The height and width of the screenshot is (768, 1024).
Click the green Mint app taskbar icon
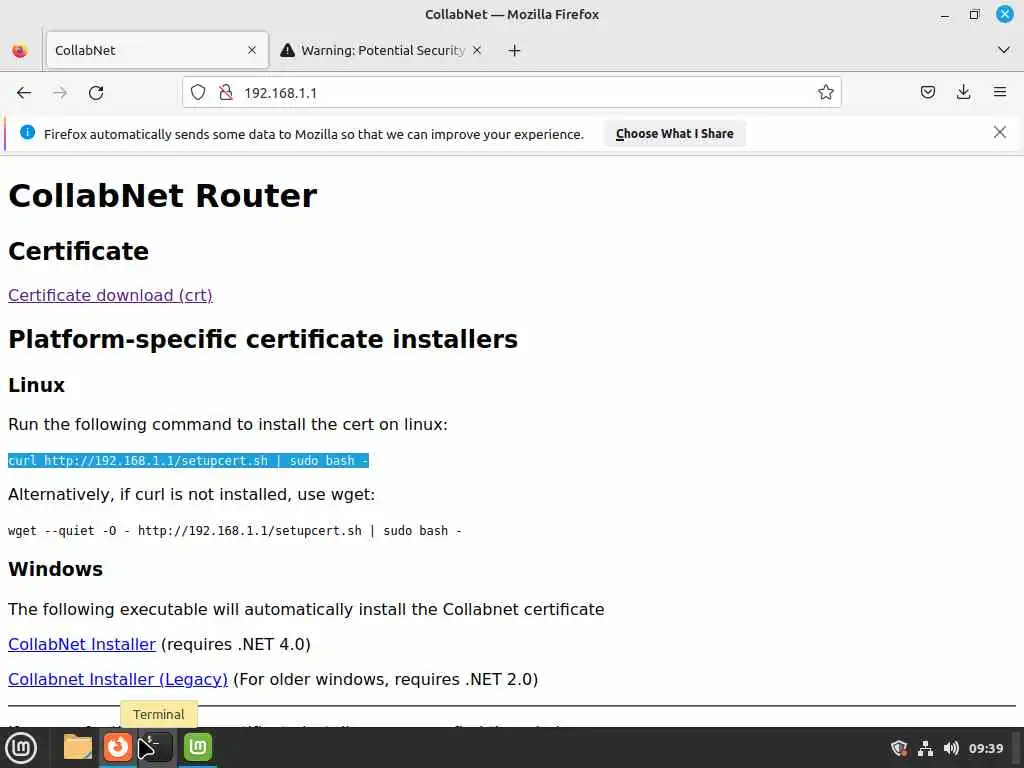pyautogui.click(x=198, y=747)
